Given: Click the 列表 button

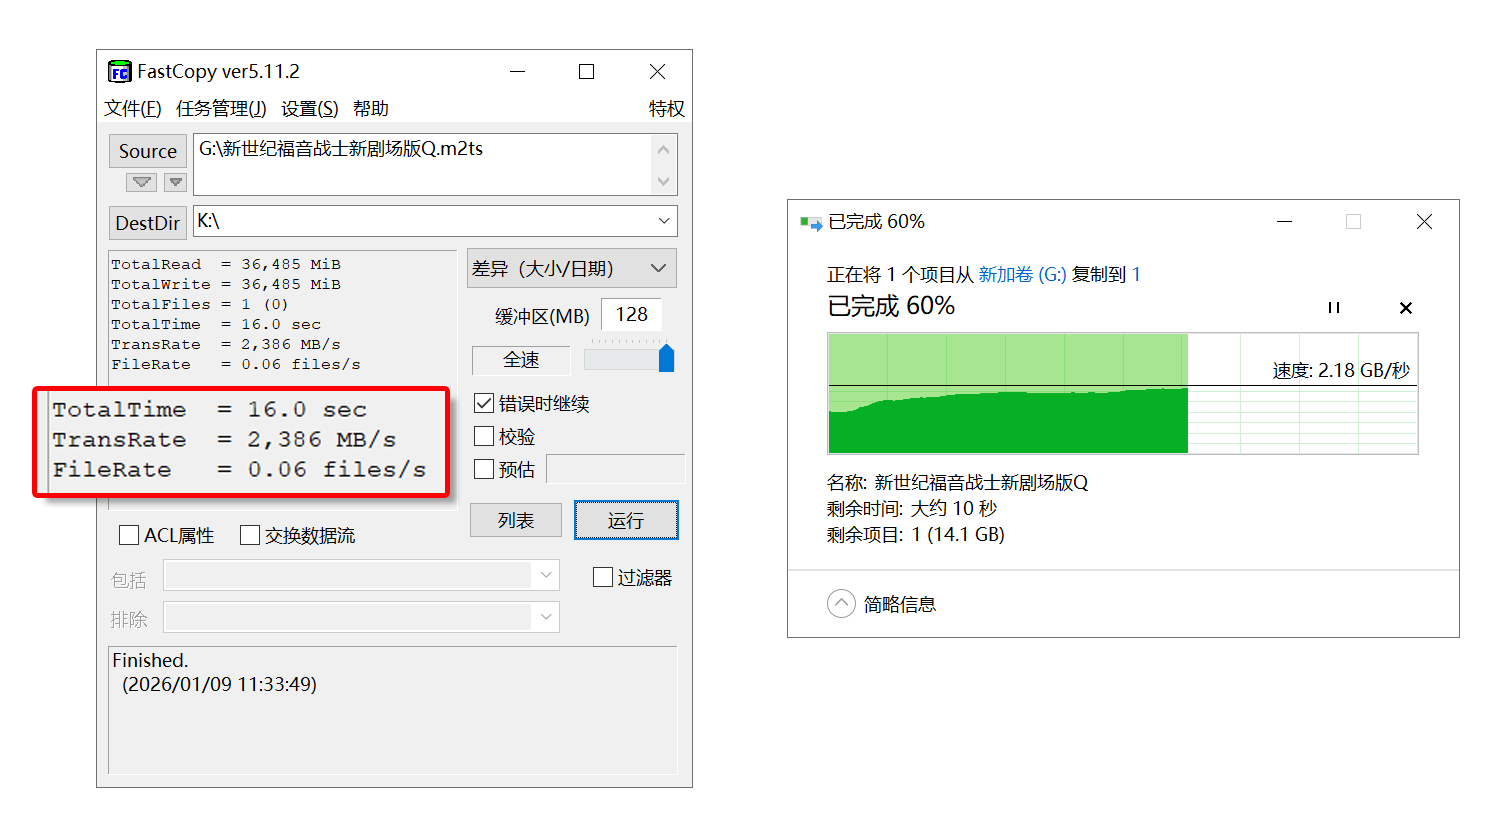Looking at the screenshot, I should pyautogui.click(x=516, y=520).
